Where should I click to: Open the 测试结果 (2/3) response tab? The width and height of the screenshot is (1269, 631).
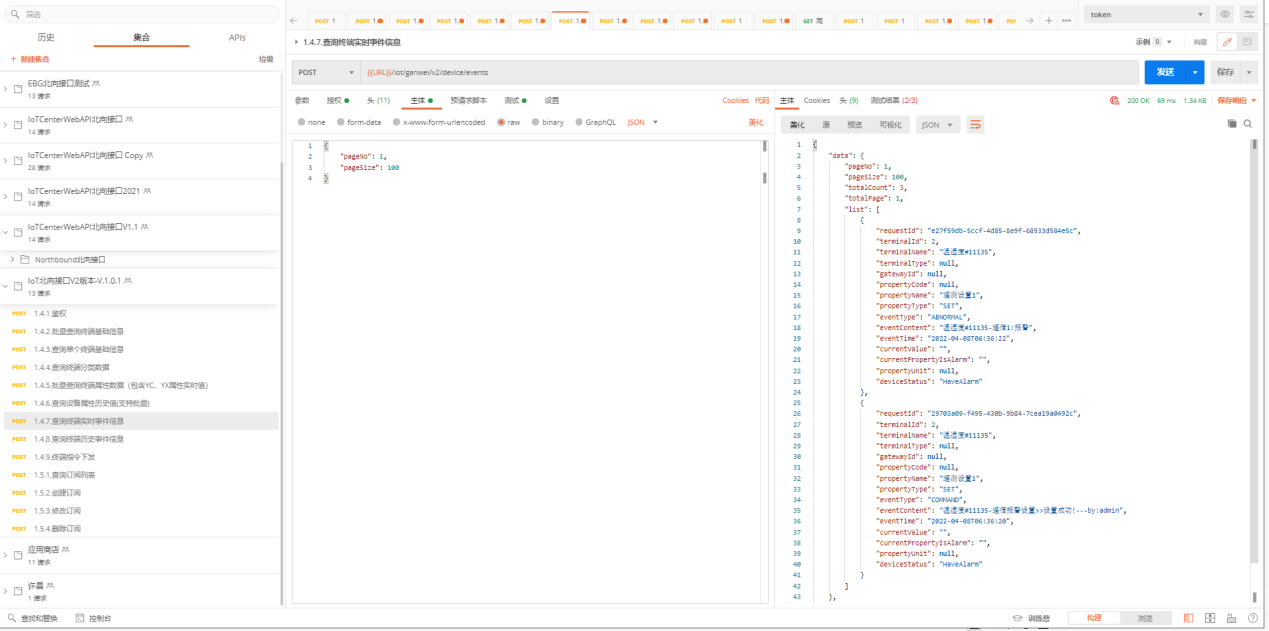pyautogui.click(x=893, y=100)
